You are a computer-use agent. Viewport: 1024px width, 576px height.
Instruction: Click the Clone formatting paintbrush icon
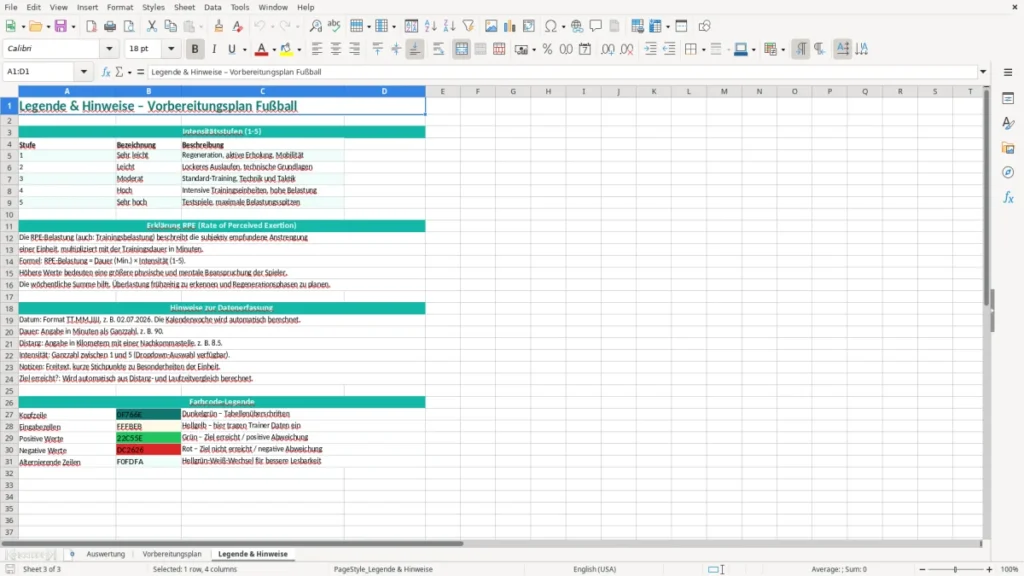coord(219,26)
